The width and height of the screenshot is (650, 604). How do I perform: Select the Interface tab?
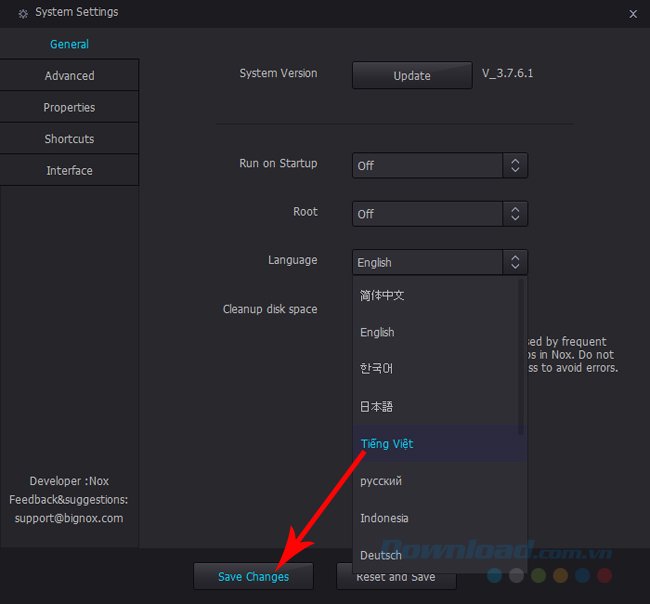[x=69, y=170]
